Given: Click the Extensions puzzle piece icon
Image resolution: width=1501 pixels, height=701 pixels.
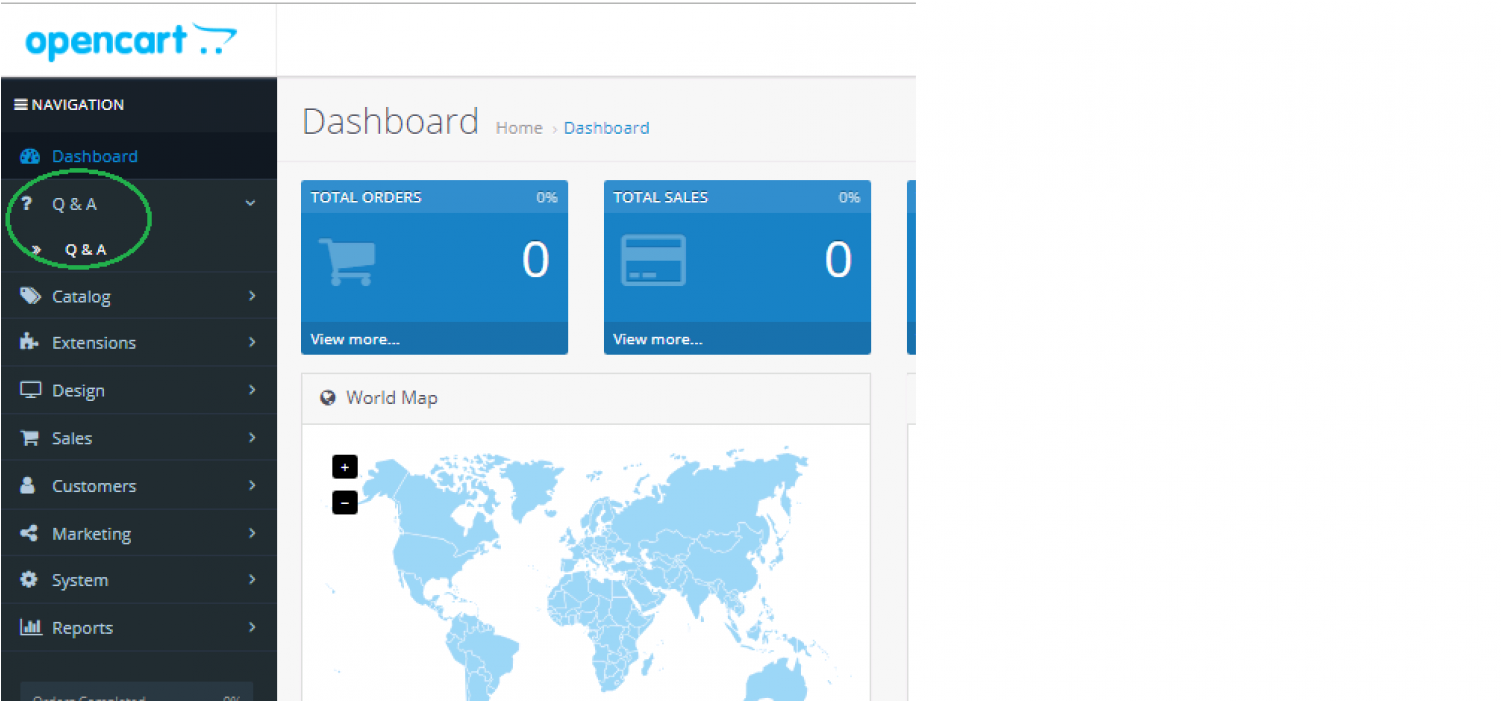Looking at the screenshot, I should pyautogui.click(x=29, y=342).
